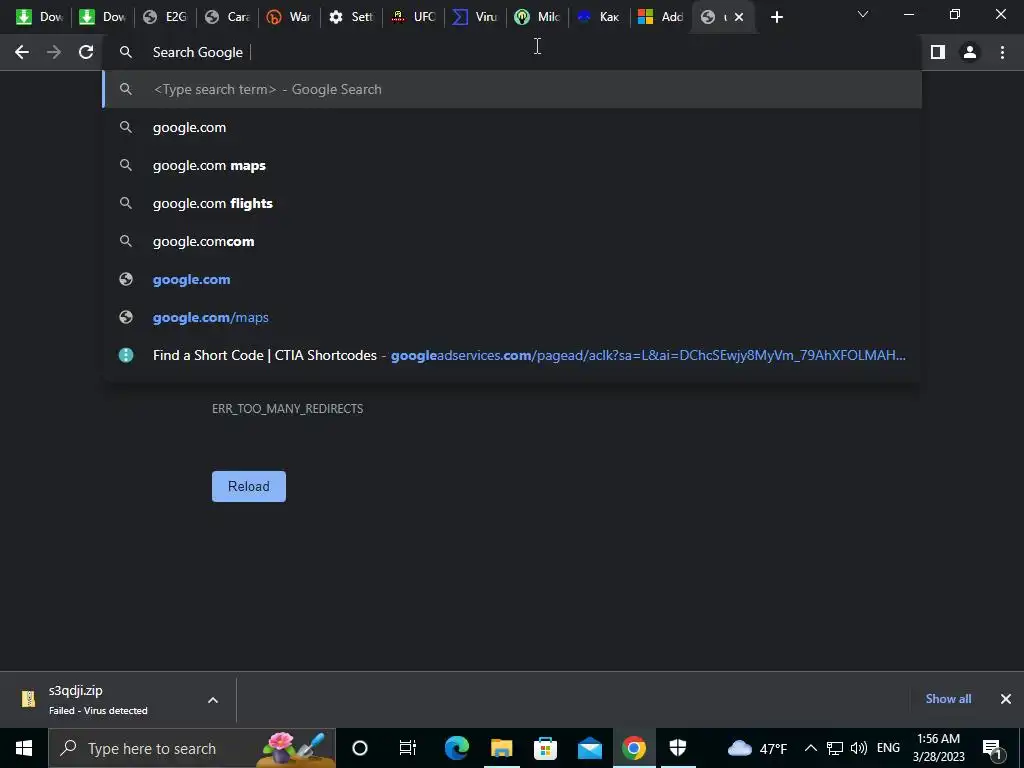Open Task View in the taskbar

[x=408, y=748]
